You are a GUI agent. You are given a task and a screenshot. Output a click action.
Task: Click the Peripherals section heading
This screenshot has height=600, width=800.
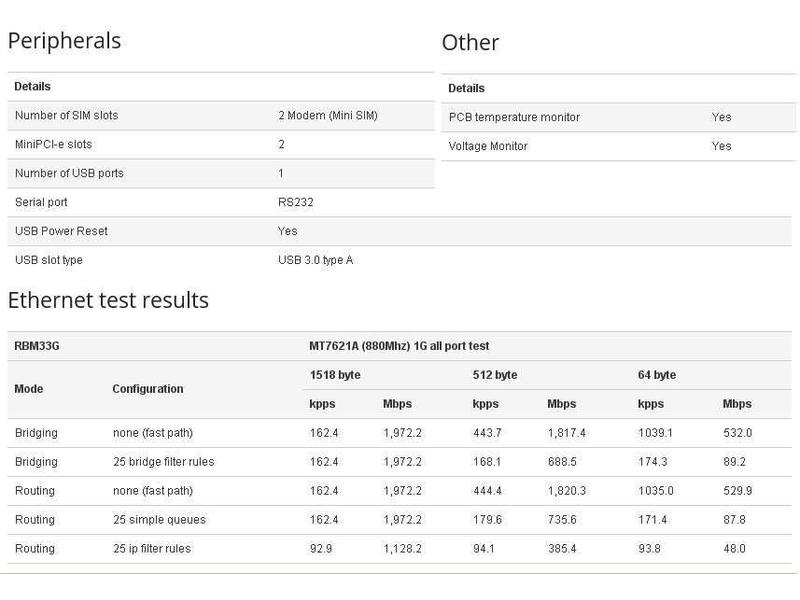click(64, 41)
